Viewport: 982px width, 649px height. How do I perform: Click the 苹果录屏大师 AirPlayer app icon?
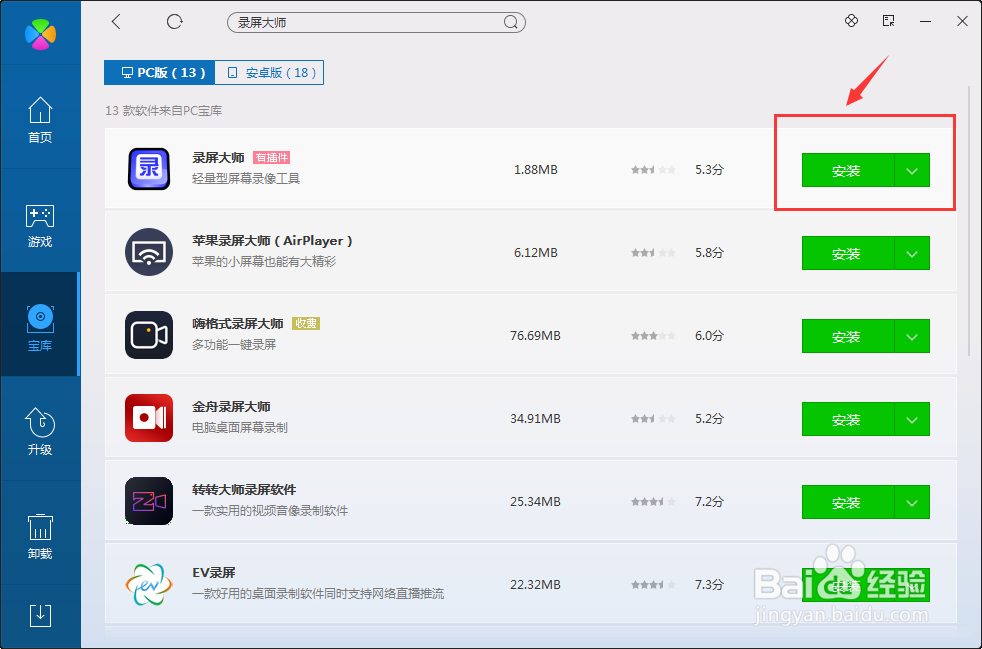pyautogui.click(x=149, y=252)
